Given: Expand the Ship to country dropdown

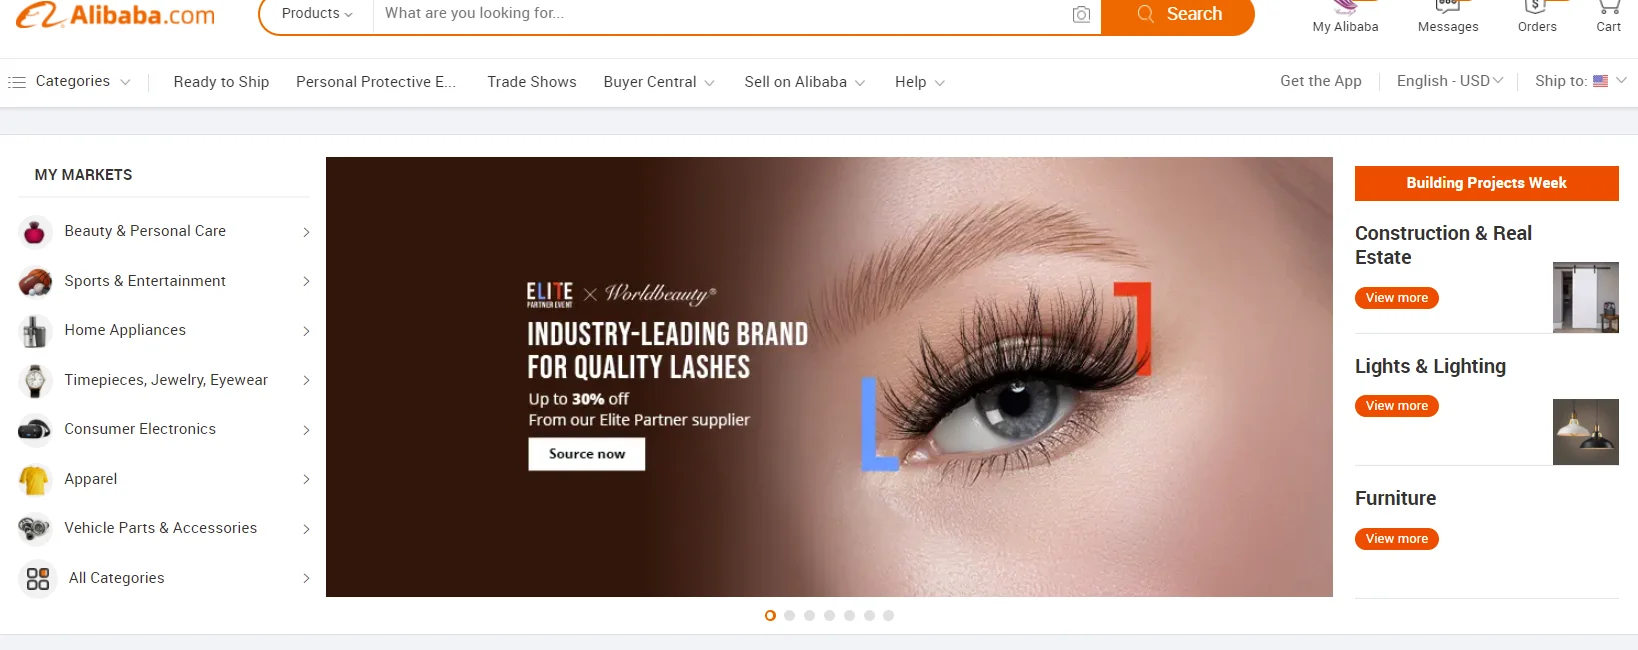Looking at the screenshot, I should pos(1581,81).
